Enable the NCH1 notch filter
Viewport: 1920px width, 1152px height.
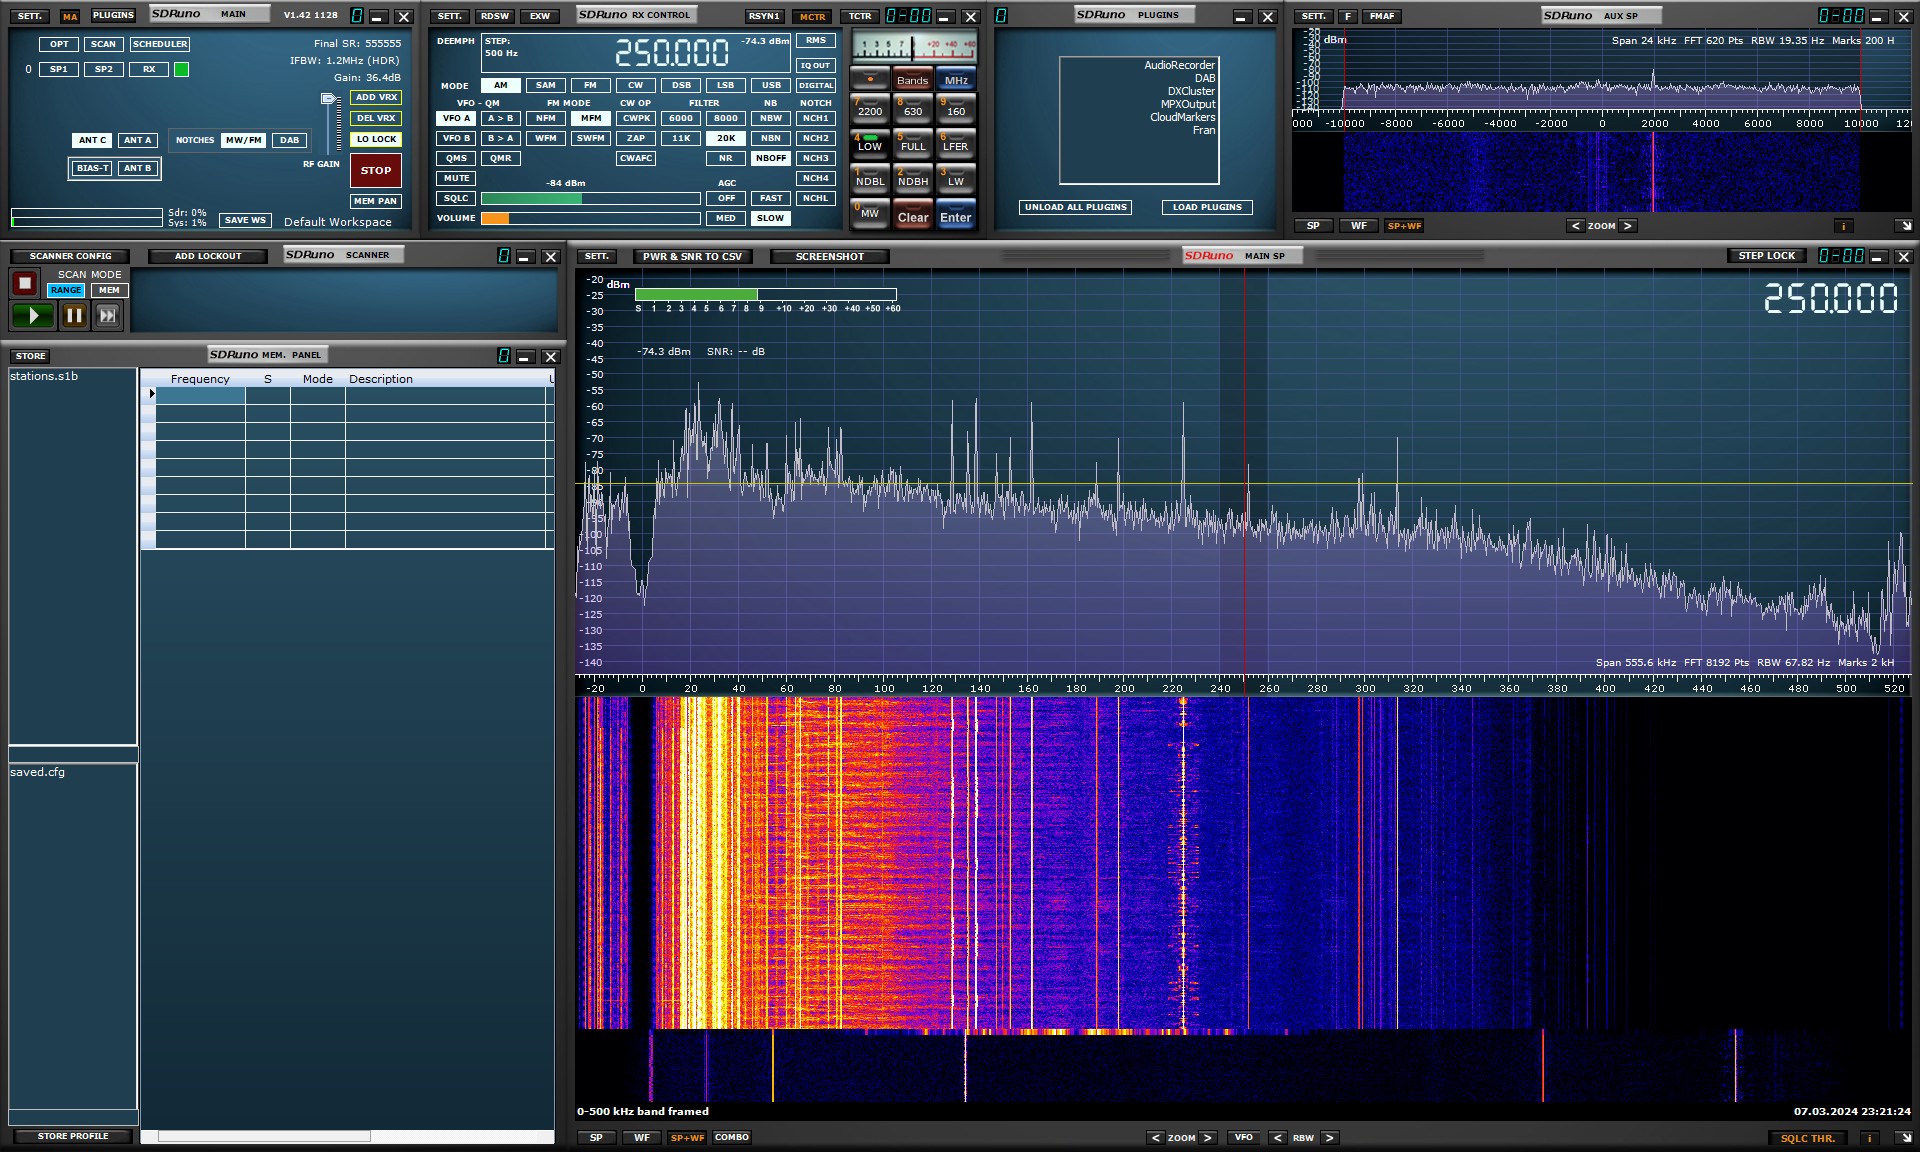tap(816, 118)
